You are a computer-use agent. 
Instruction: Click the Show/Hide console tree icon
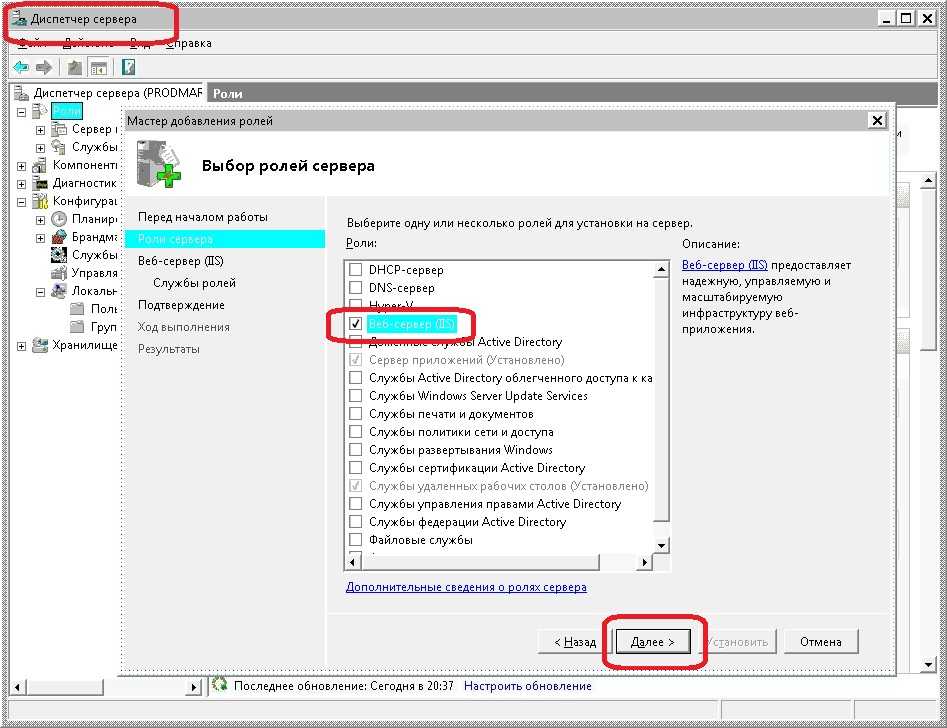tap(98, 68)
